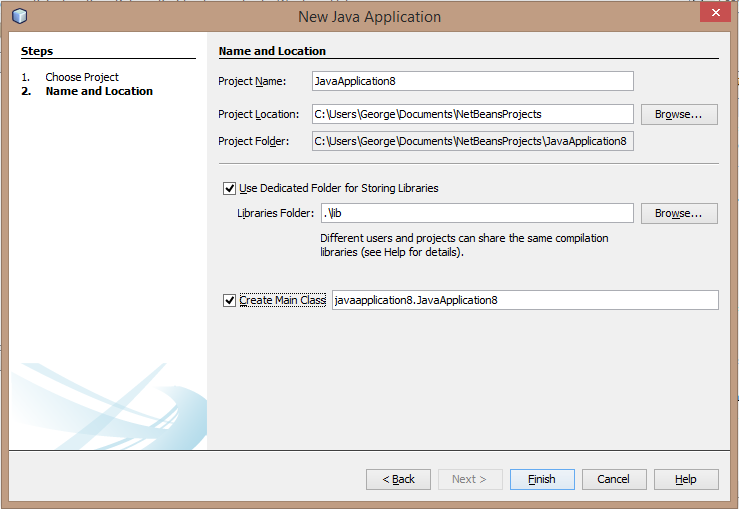Uncheck the Create Main Class checkbox
This screenshot has height=509, width=739.
click(x=230, y=300)
